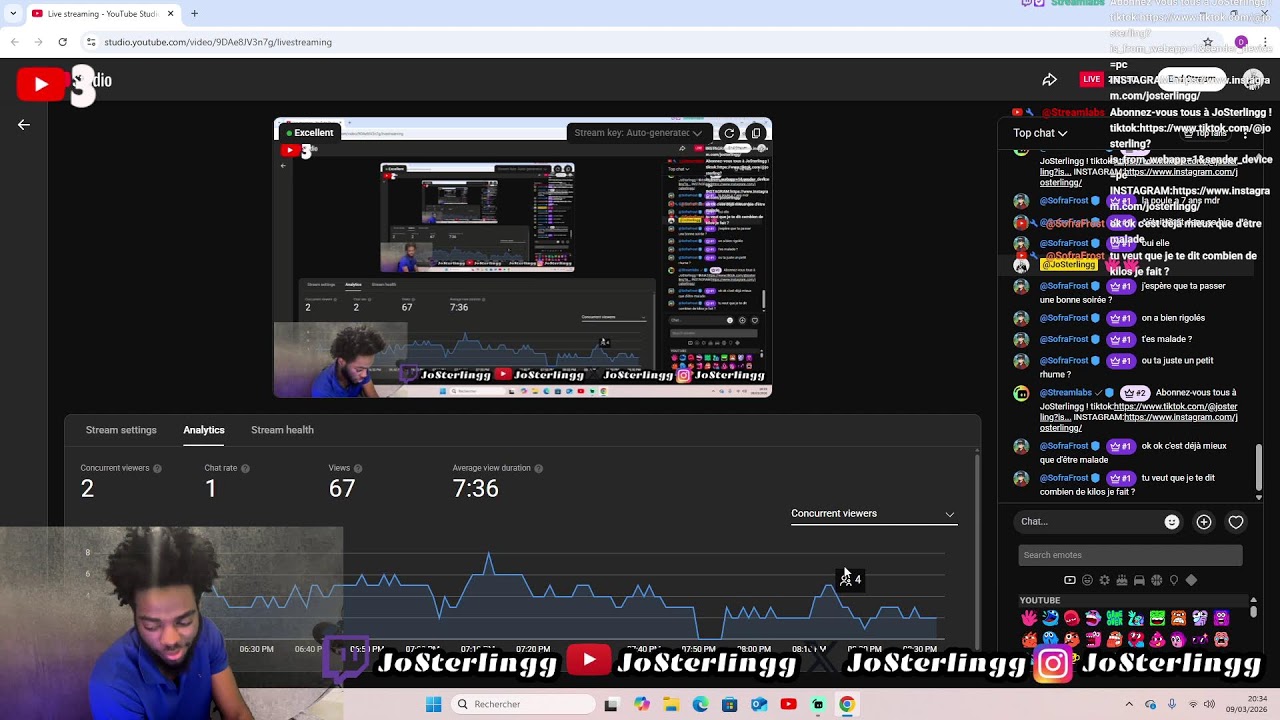Open the emoji picker in chat box
This screenshot has width=1280, height=720.
tap(1172, 522)
